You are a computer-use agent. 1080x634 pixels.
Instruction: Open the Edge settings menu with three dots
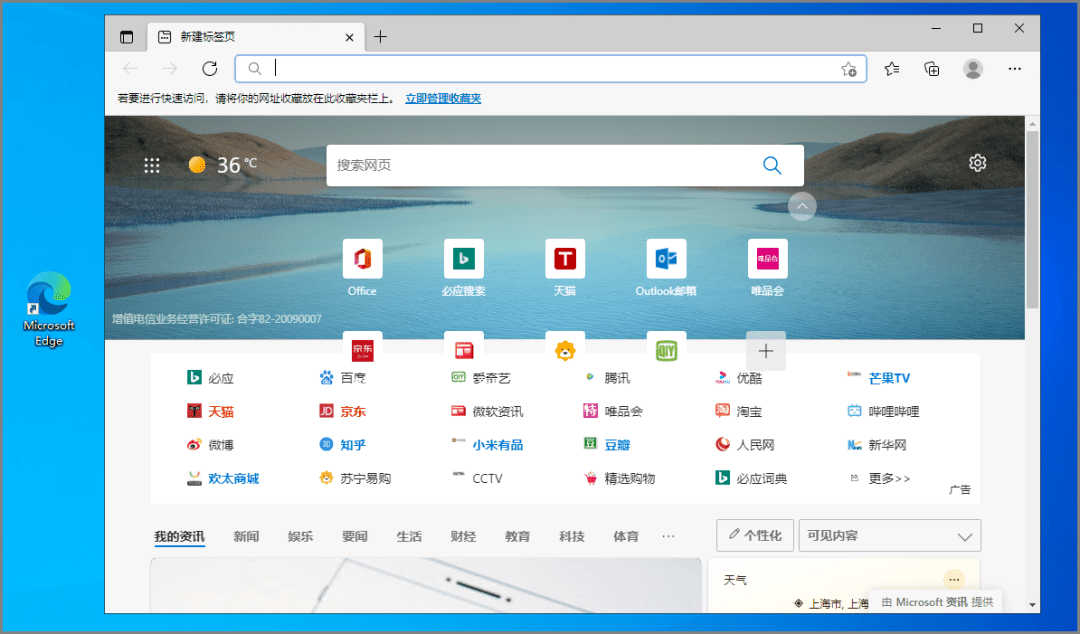pos(1014,68)
